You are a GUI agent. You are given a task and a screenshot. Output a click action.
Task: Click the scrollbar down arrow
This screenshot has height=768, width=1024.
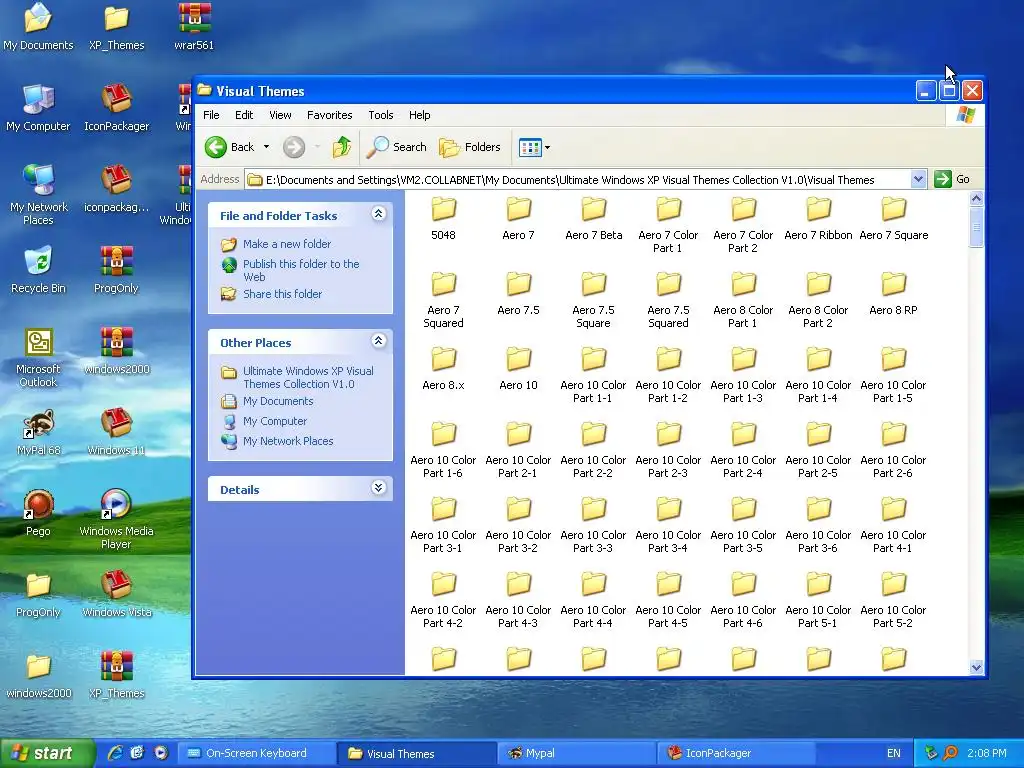(976, 667)
